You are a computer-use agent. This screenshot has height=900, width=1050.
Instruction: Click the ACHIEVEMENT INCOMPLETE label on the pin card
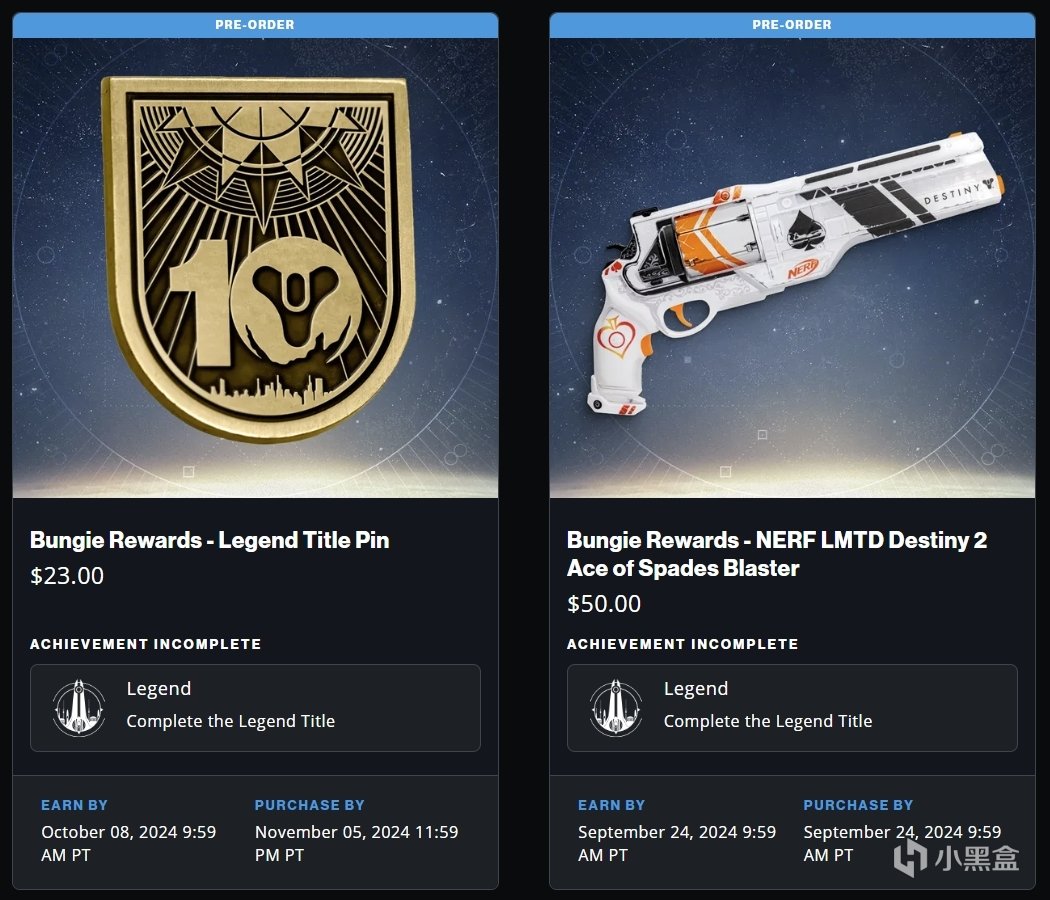point(145,644)
